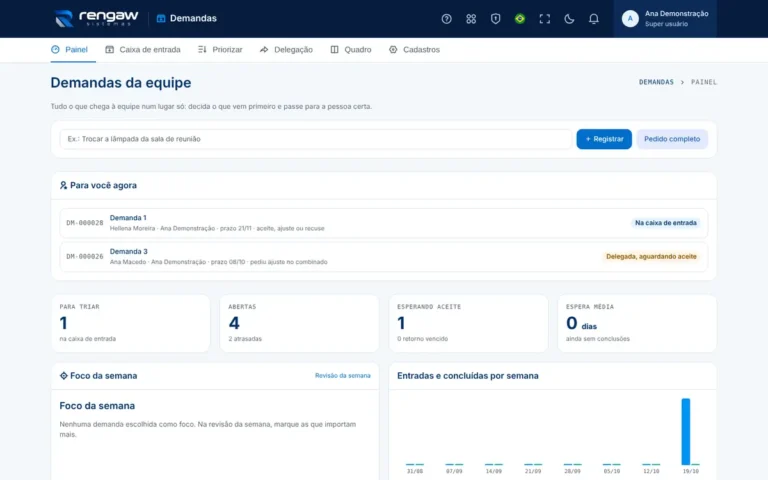This screenshot has width=768, height=480.
Task: Click the 12/10 chart axis label
Action: pyautogui.click(x=651, y=471)
